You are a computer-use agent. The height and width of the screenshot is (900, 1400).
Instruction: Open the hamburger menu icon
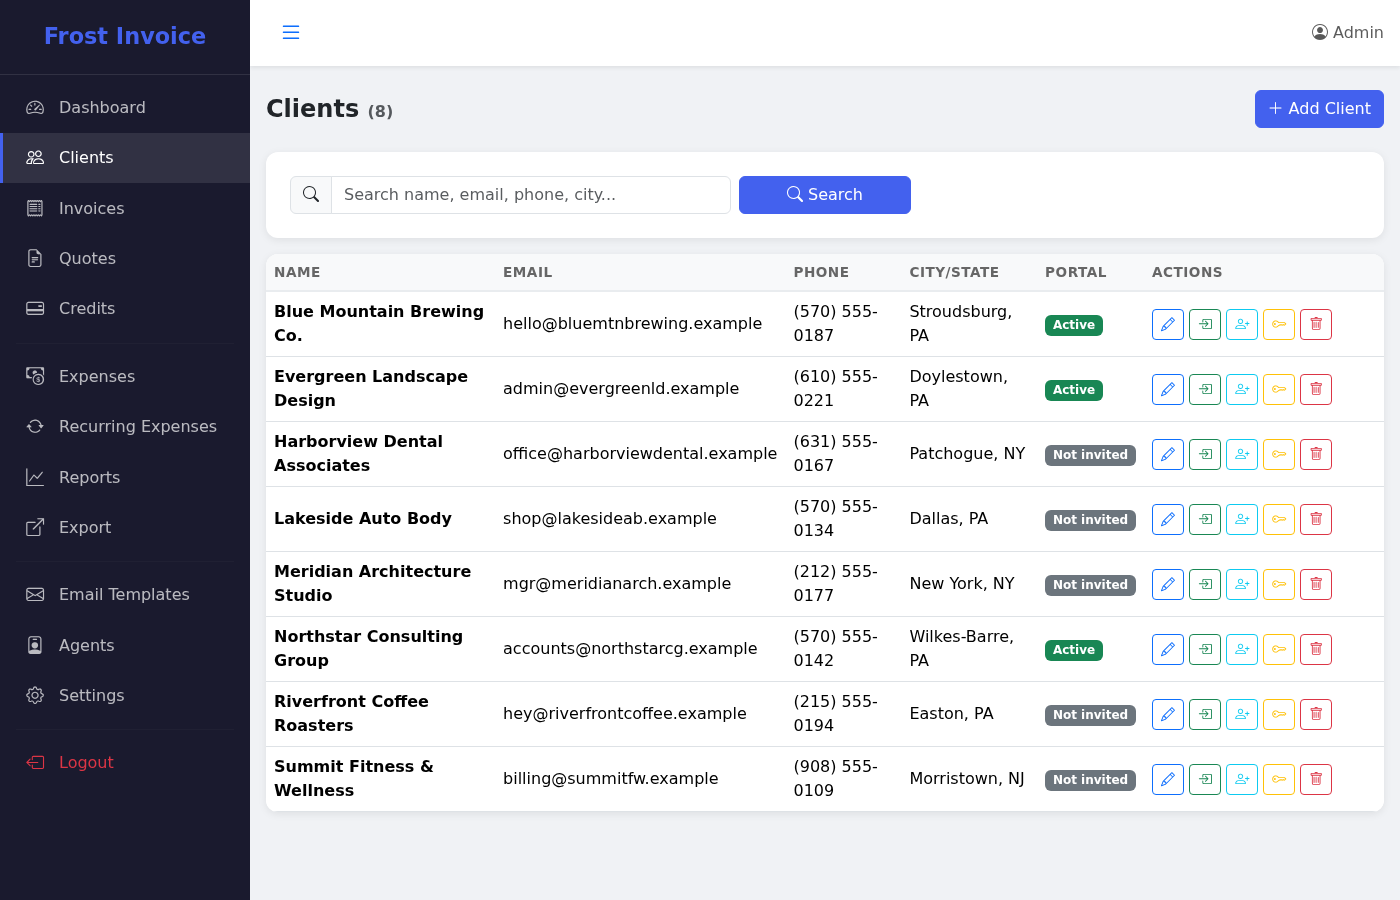click(x=291, y=32)
